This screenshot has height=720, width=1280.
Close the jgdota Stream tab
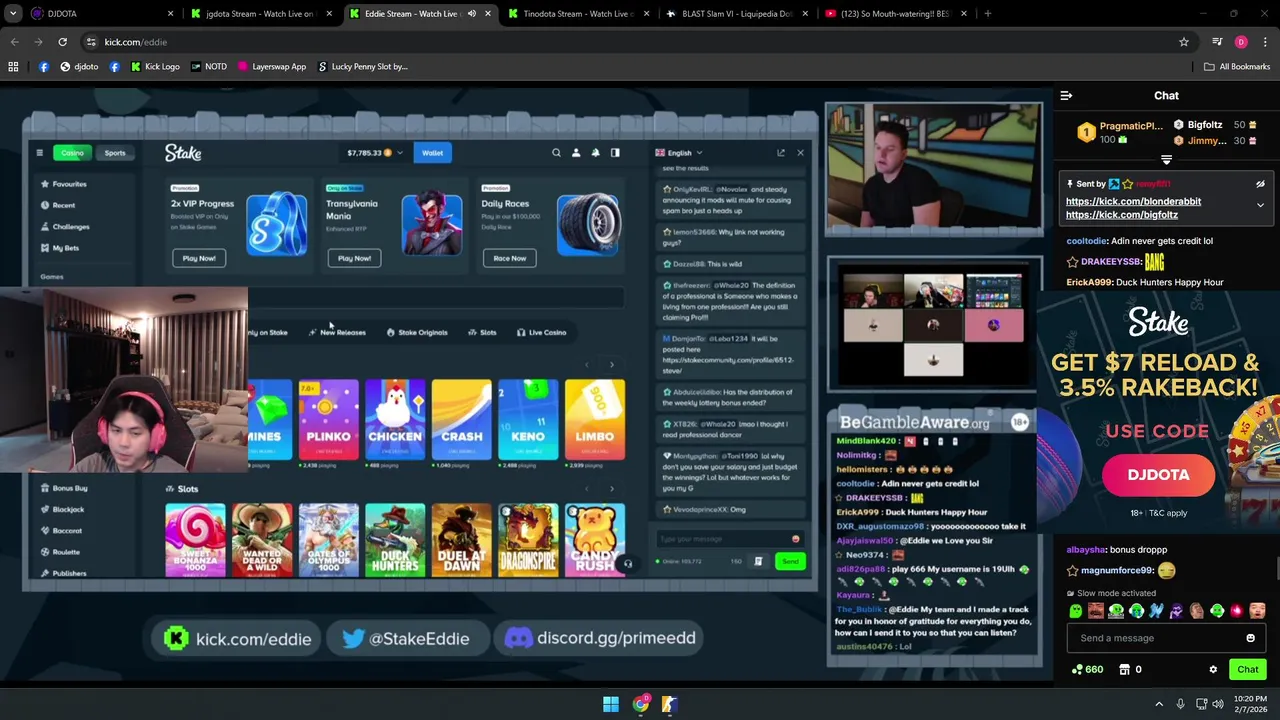coord(329,14)
